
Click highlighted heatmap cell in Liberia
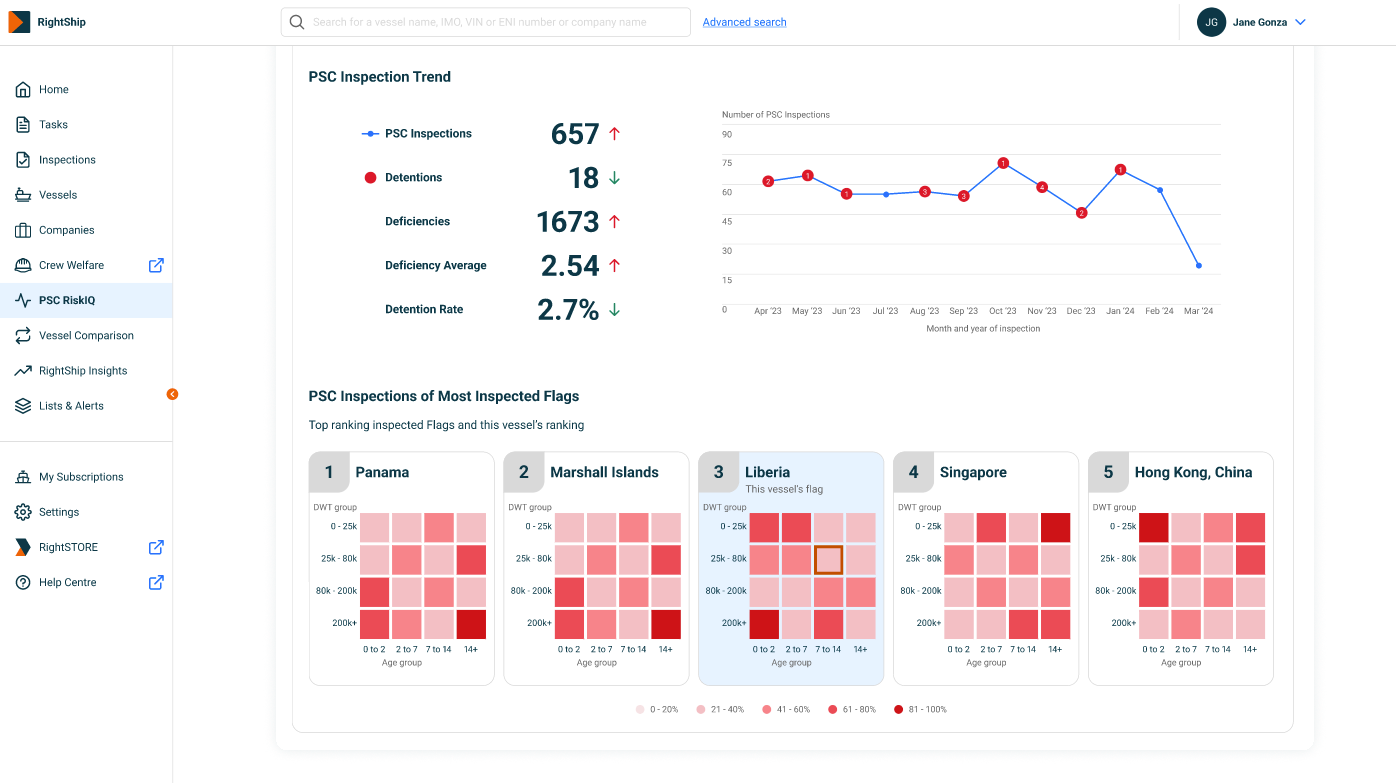tap(828, 559)
